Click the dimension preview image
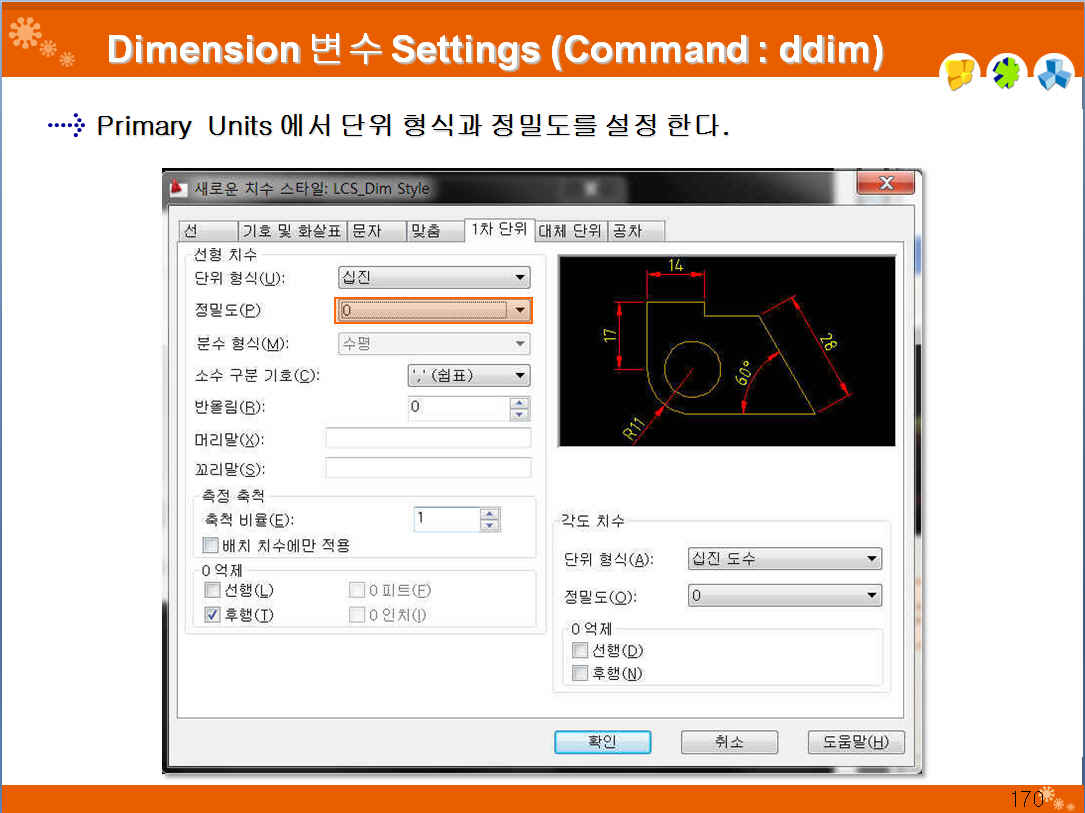1085x813 pixels. [726, 351]
